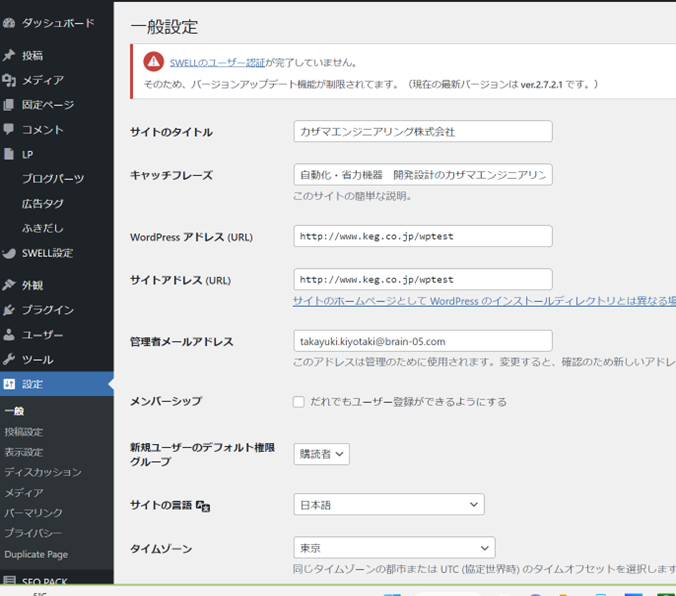Click the サイトのタイトル text field
Image resolution: width=676 pixels, height=596 pixels.
click(423, 132)
